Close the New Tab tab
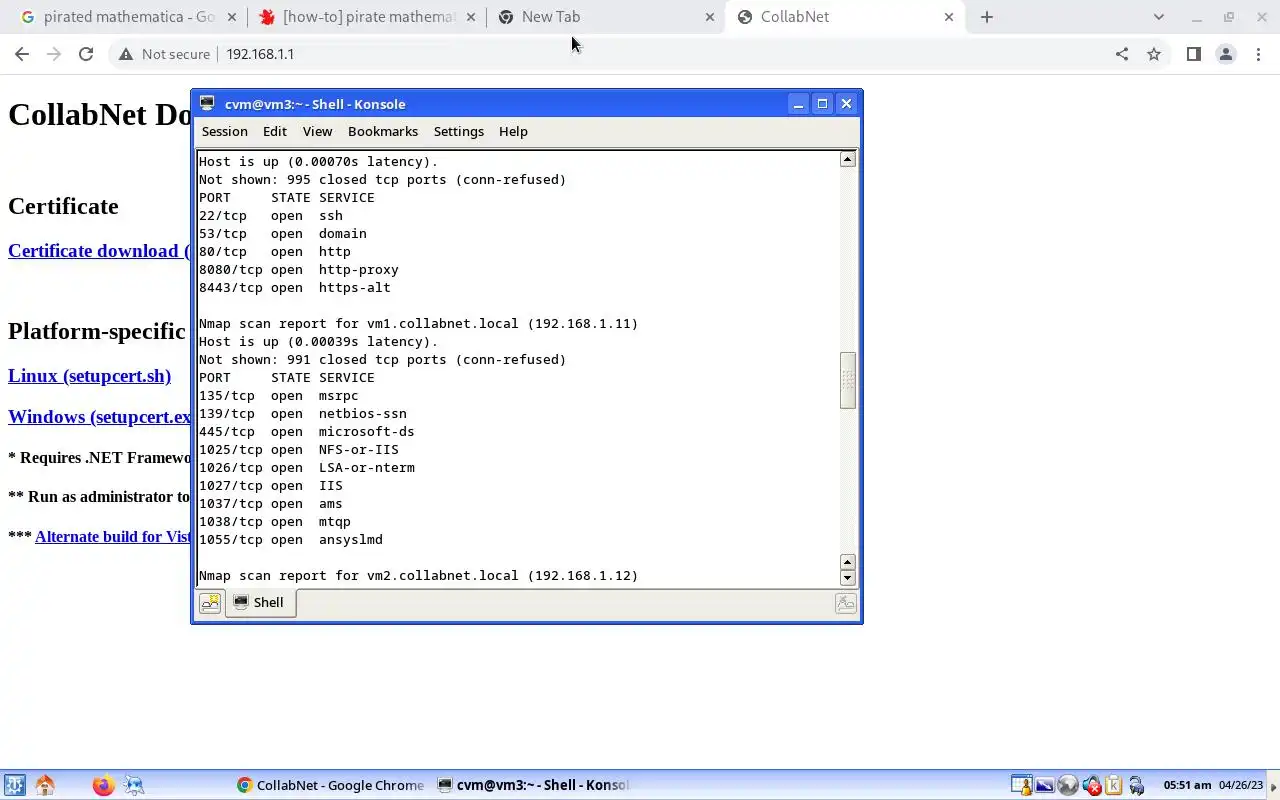Screen dimensions: 1280x800 point(710,17)
